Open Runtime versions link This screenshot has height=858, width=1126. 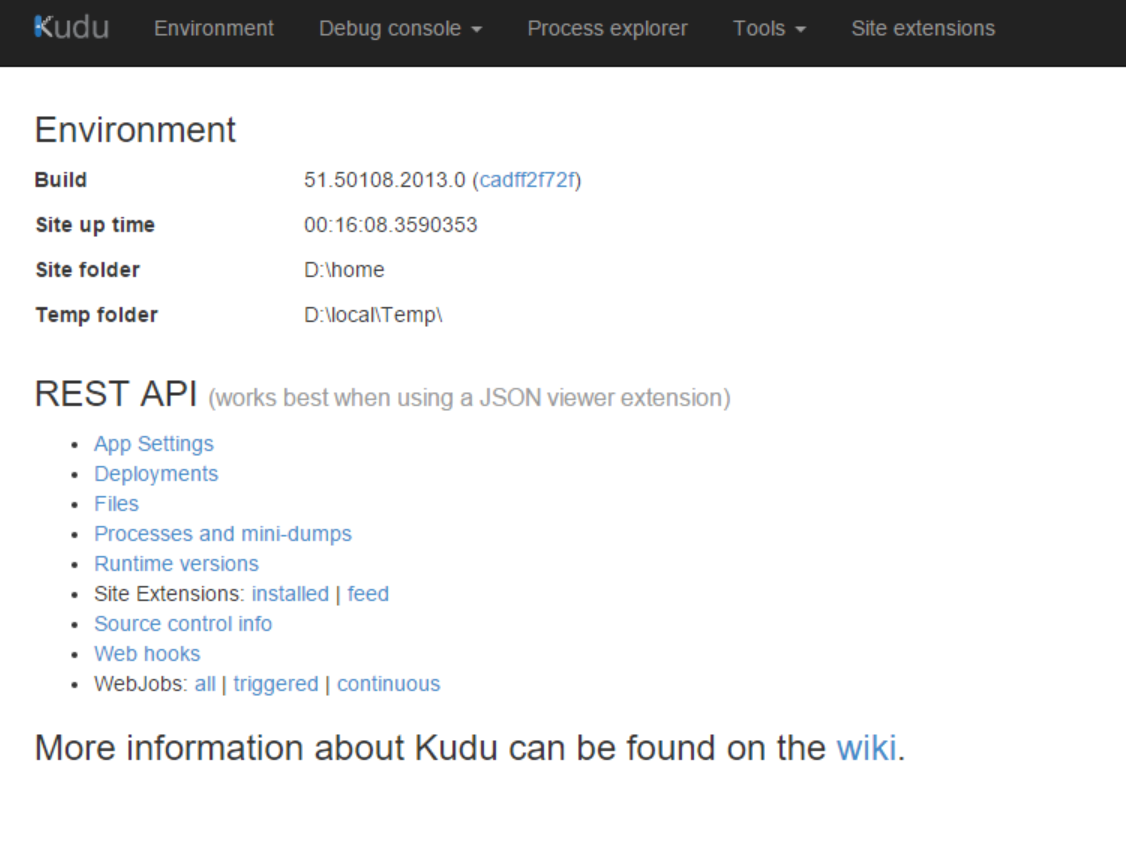click(x=176, y=564)
